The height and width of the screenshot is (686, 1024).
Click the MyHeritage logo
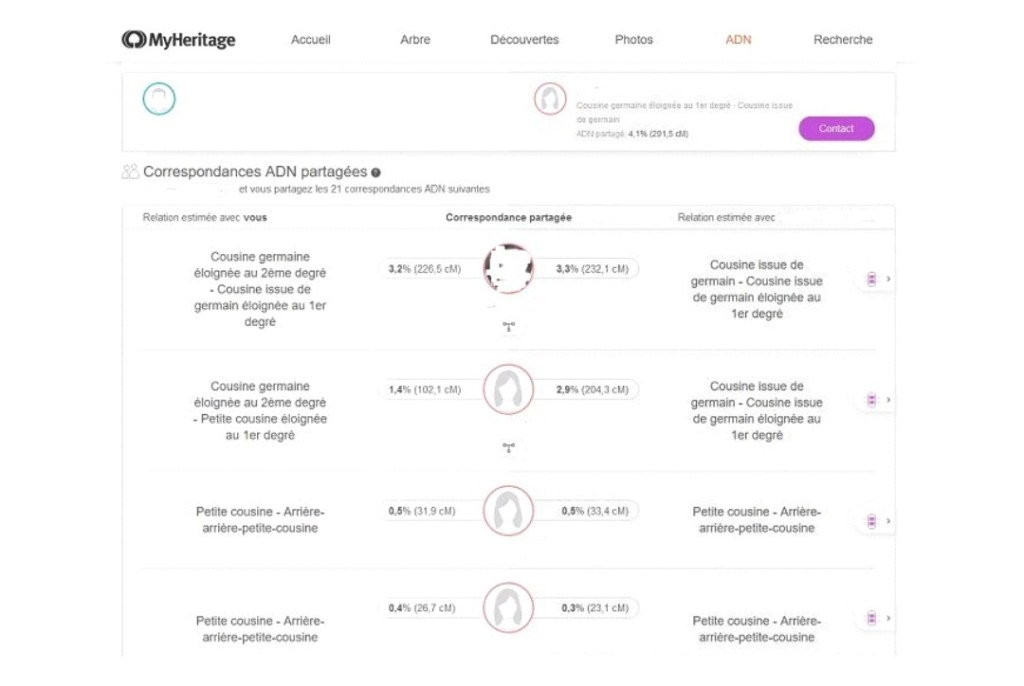click(179, 40)
